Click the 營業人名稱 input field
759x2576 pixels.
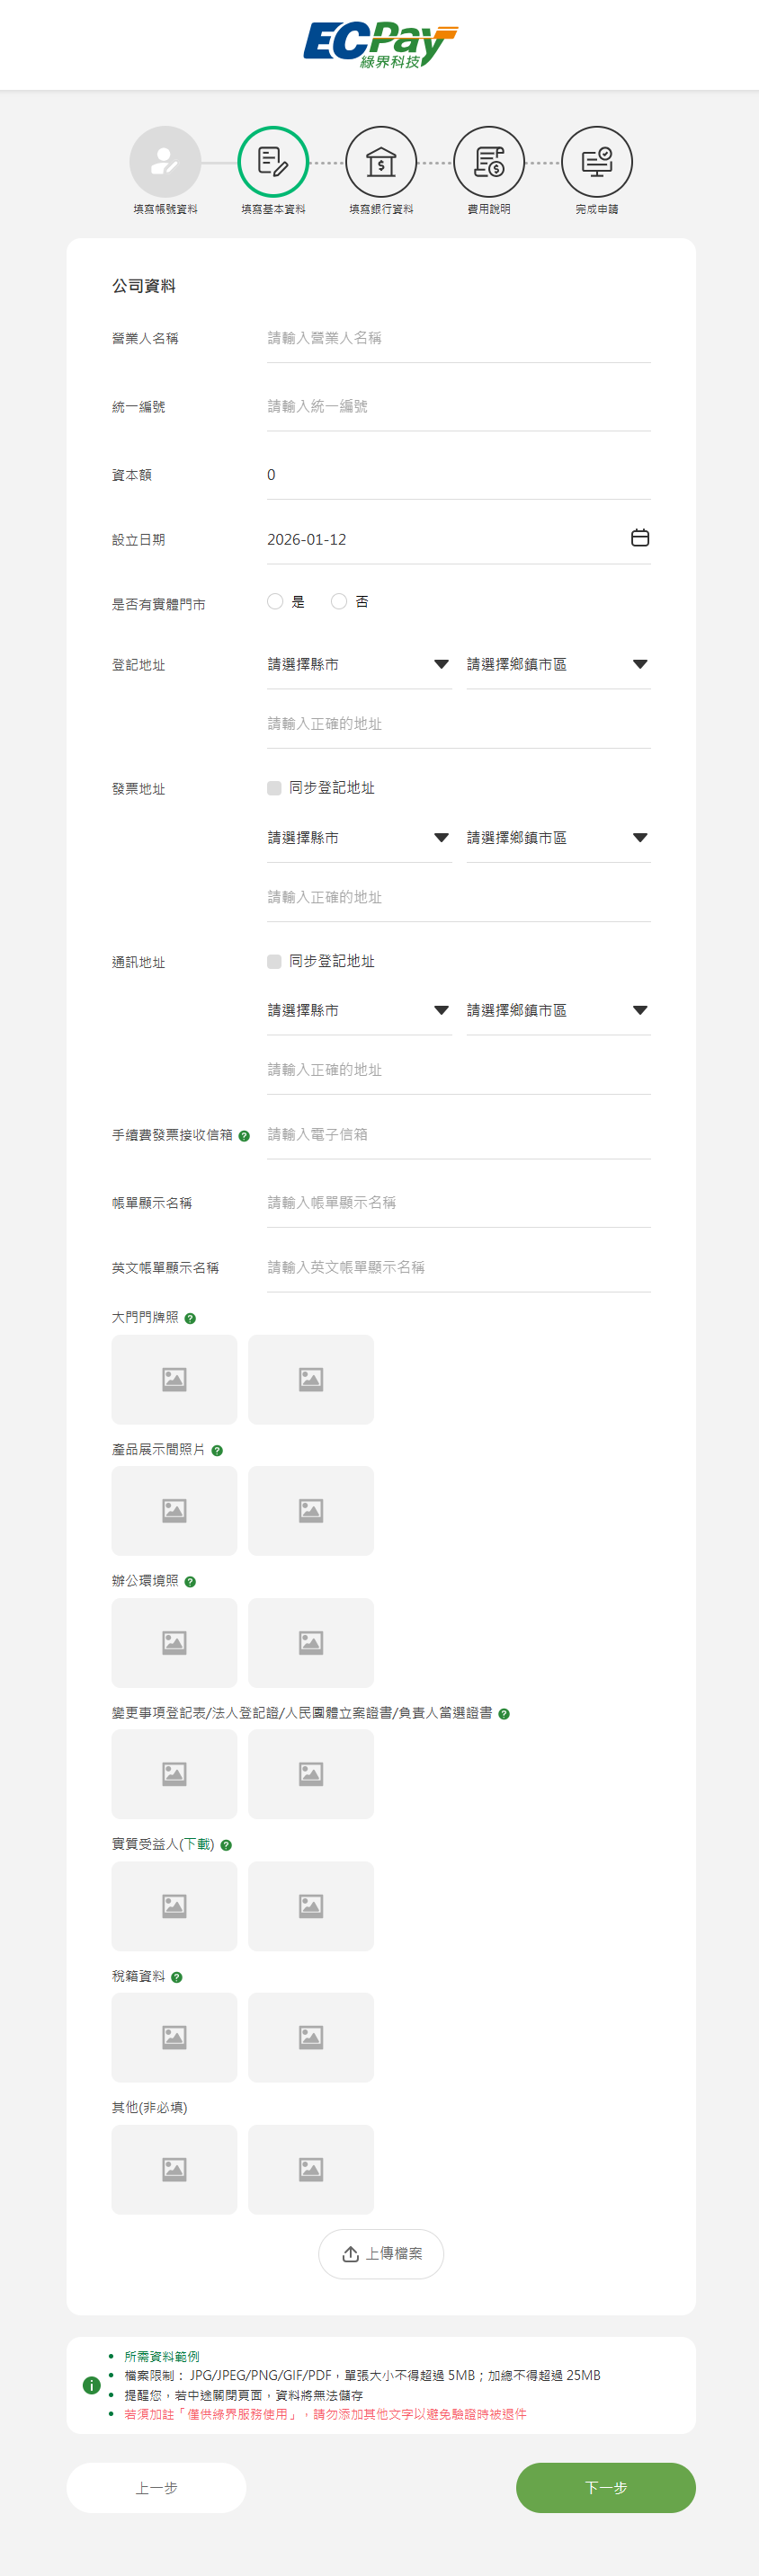458,339
